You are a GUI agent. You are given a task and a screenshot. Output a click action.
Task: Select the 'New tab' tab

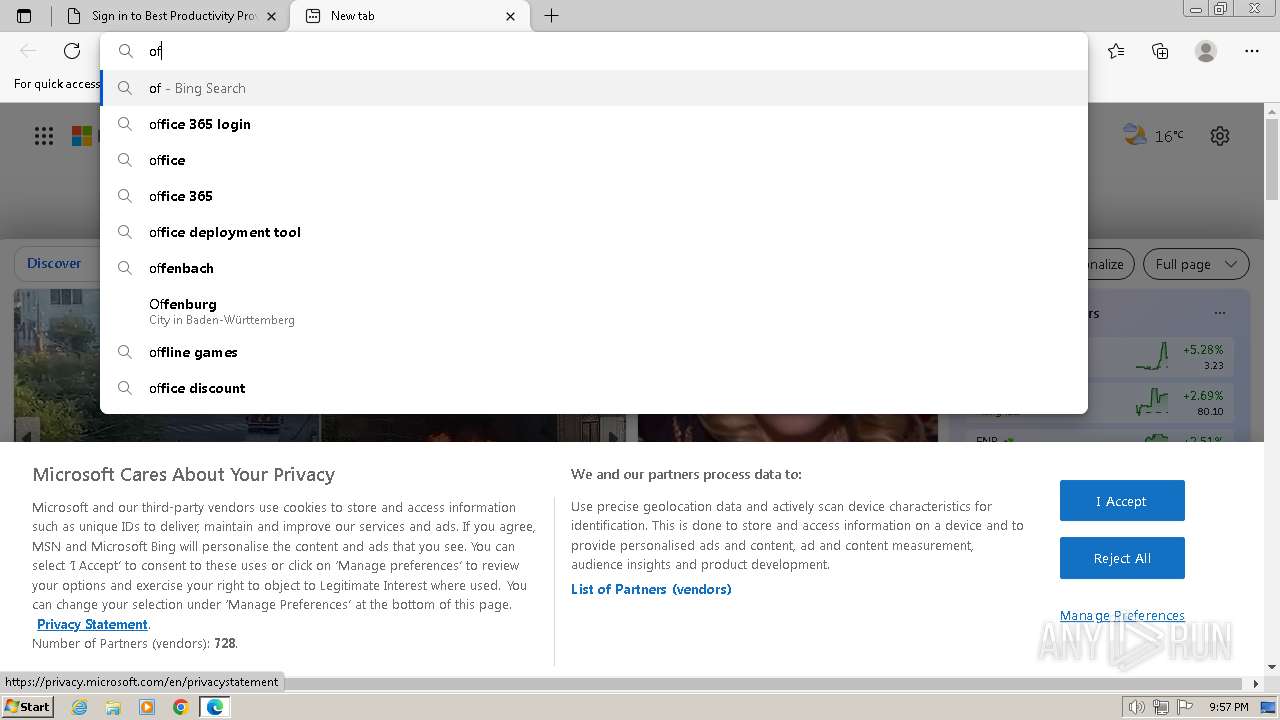pyautogui.click(x=409, y=16)
